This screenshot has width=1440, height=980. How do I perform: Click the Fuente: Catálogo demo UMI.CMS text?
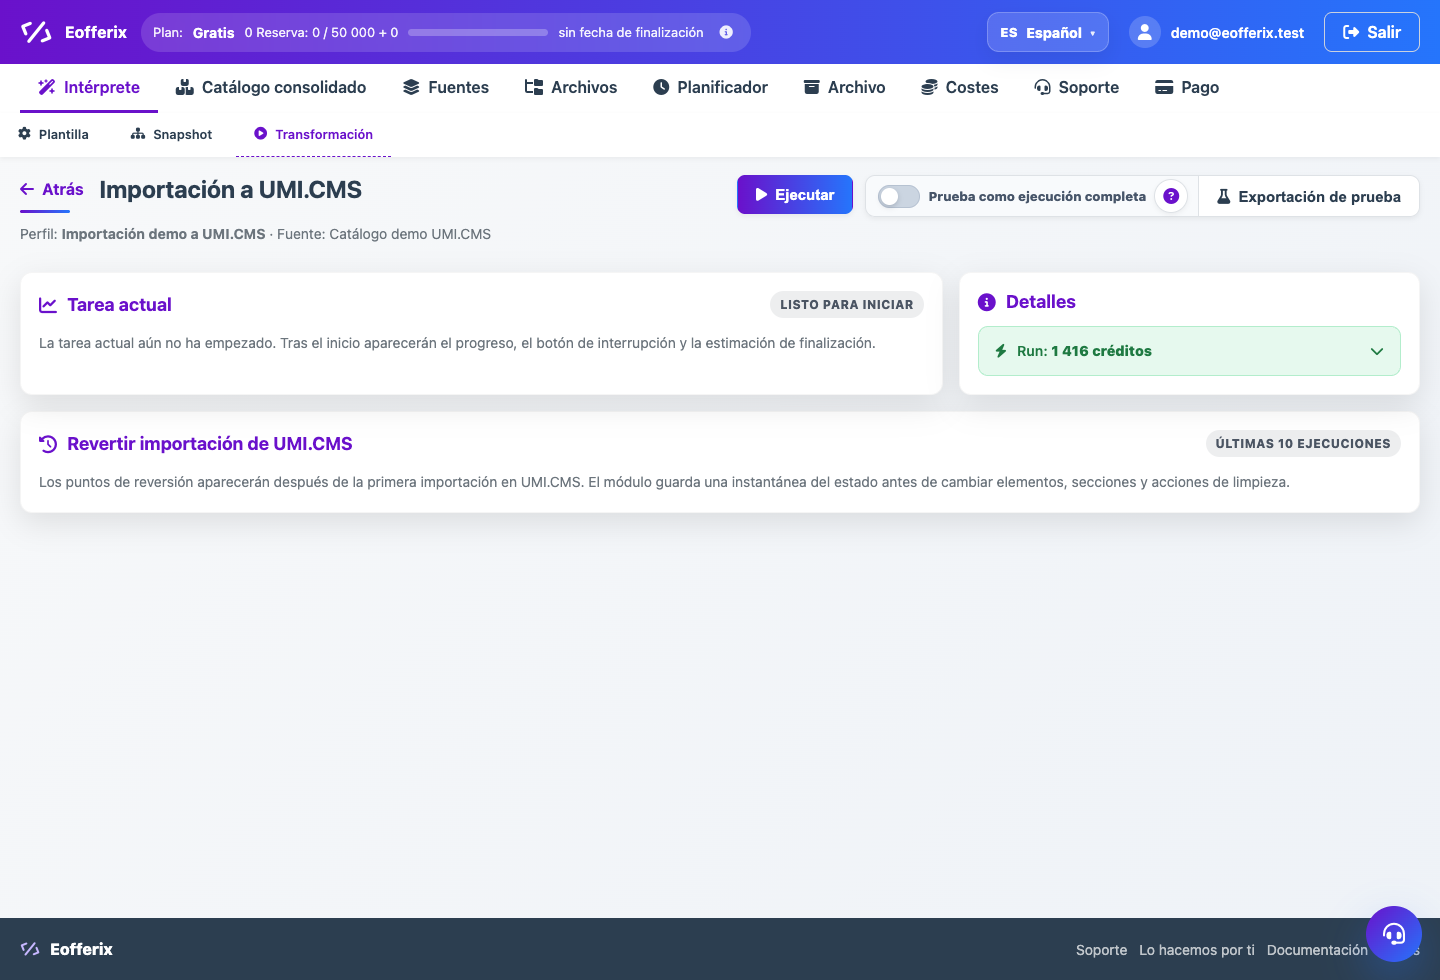[384, 234]
